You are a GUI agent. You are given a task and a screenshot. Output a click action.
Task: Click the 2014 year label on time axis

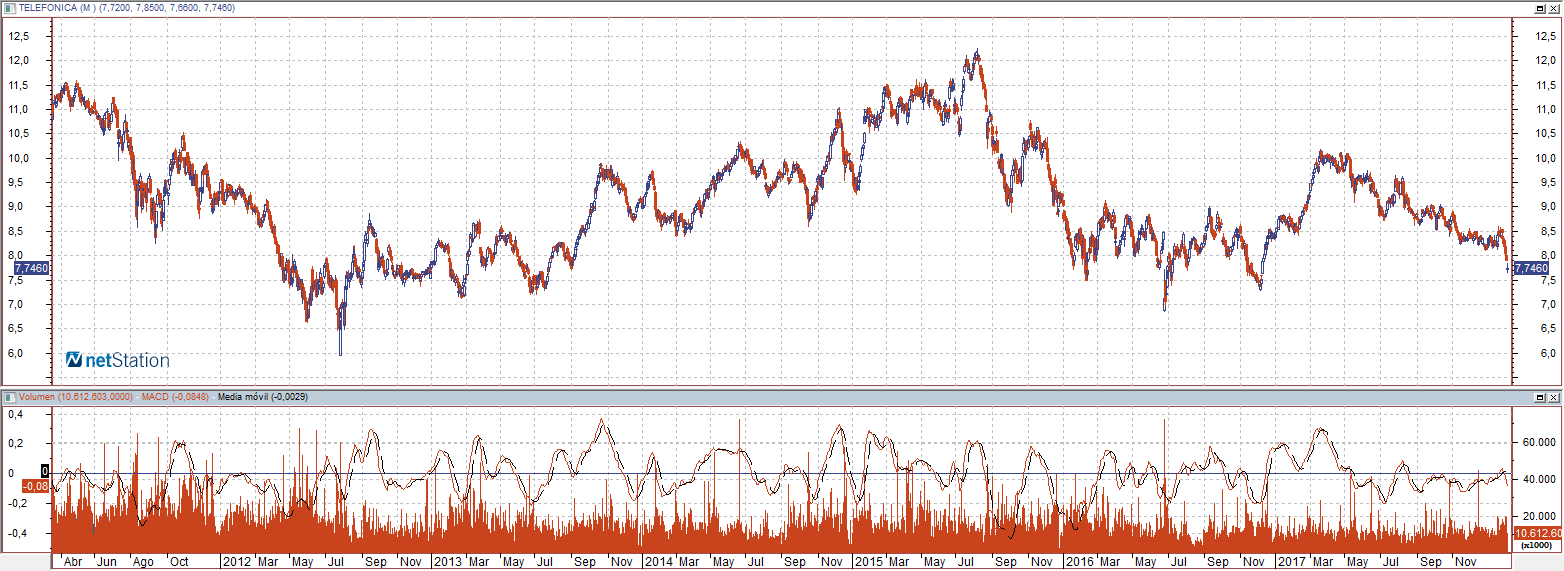[x=658, y=562]
